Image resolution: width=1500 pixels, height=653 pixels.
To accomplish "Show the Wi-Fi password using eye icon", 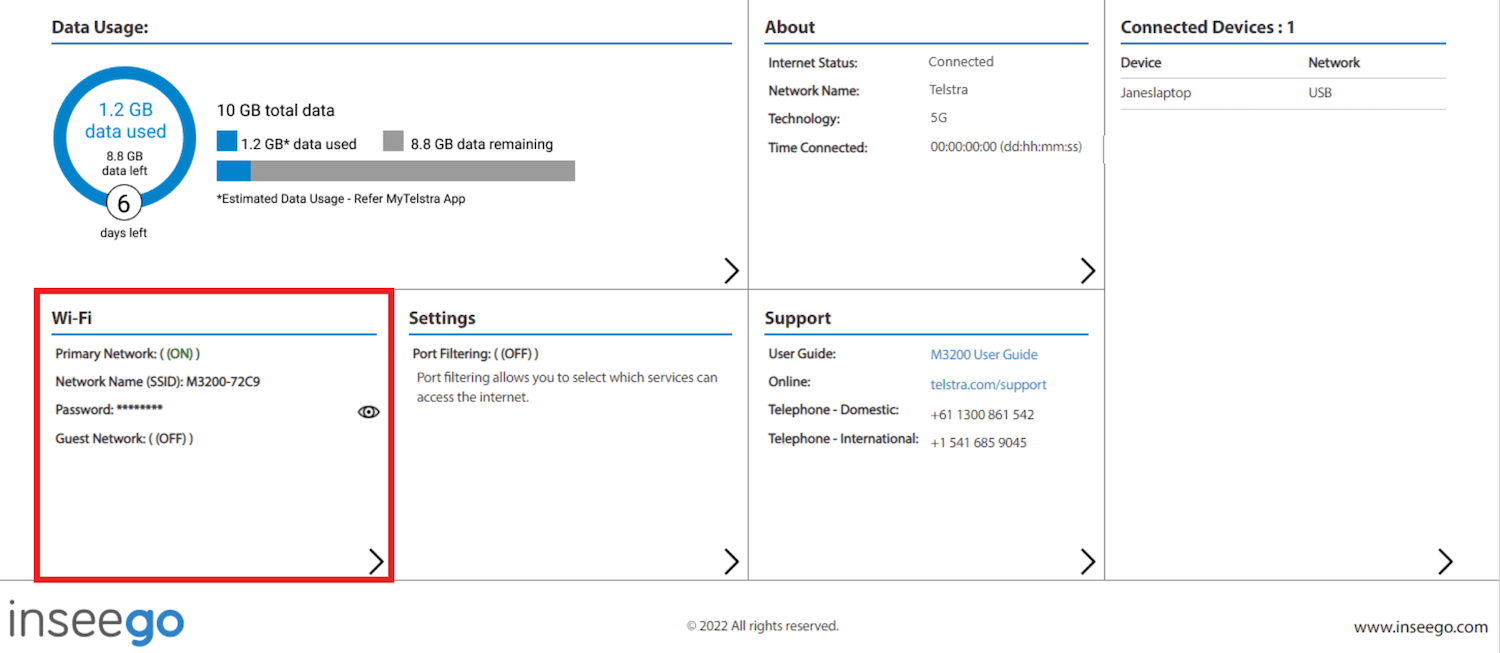I will point(369,412).
